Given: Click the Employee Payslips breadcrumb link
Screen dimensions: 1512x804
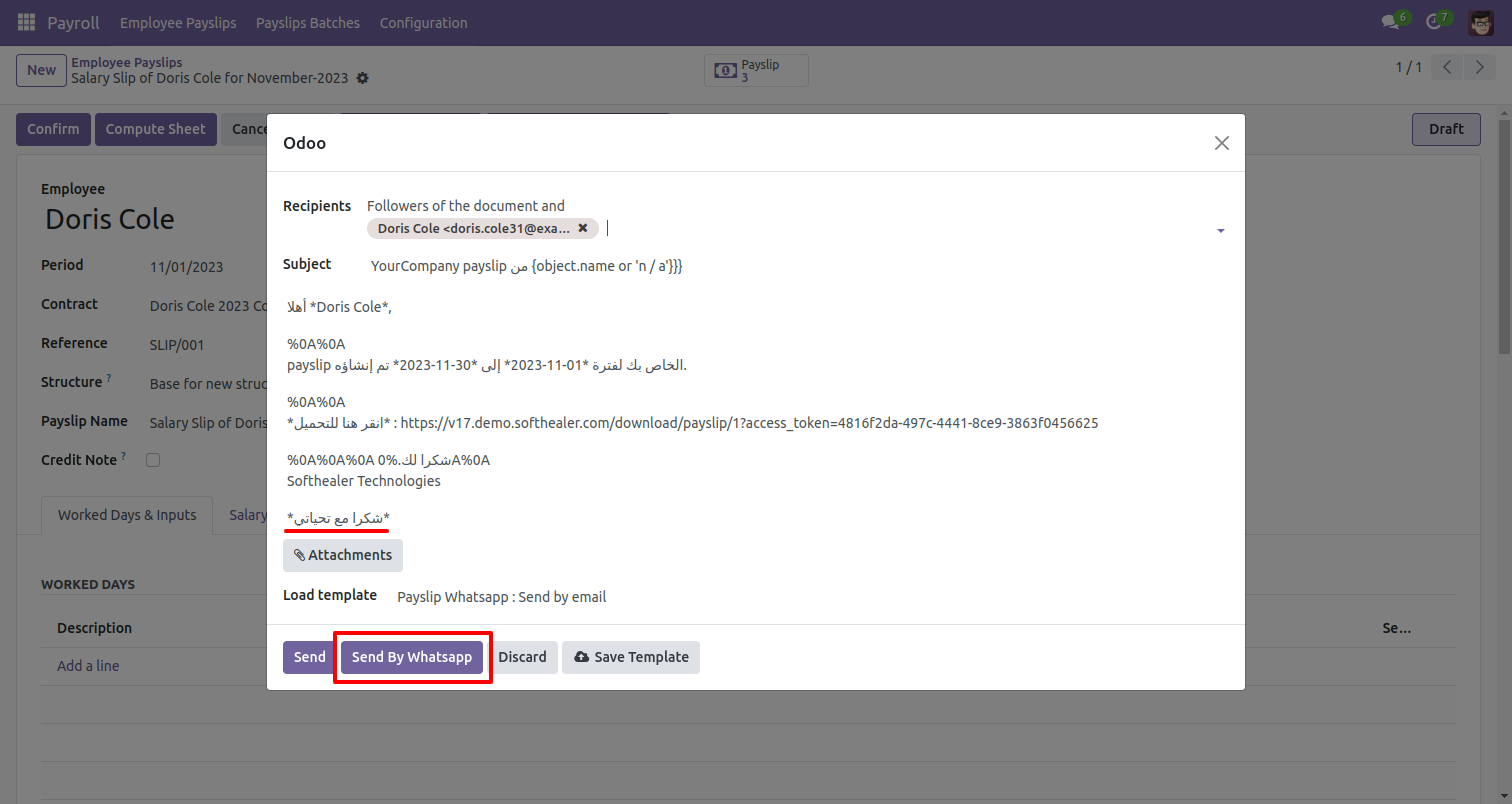Looking at the screenshot, I should click(126, 62).
